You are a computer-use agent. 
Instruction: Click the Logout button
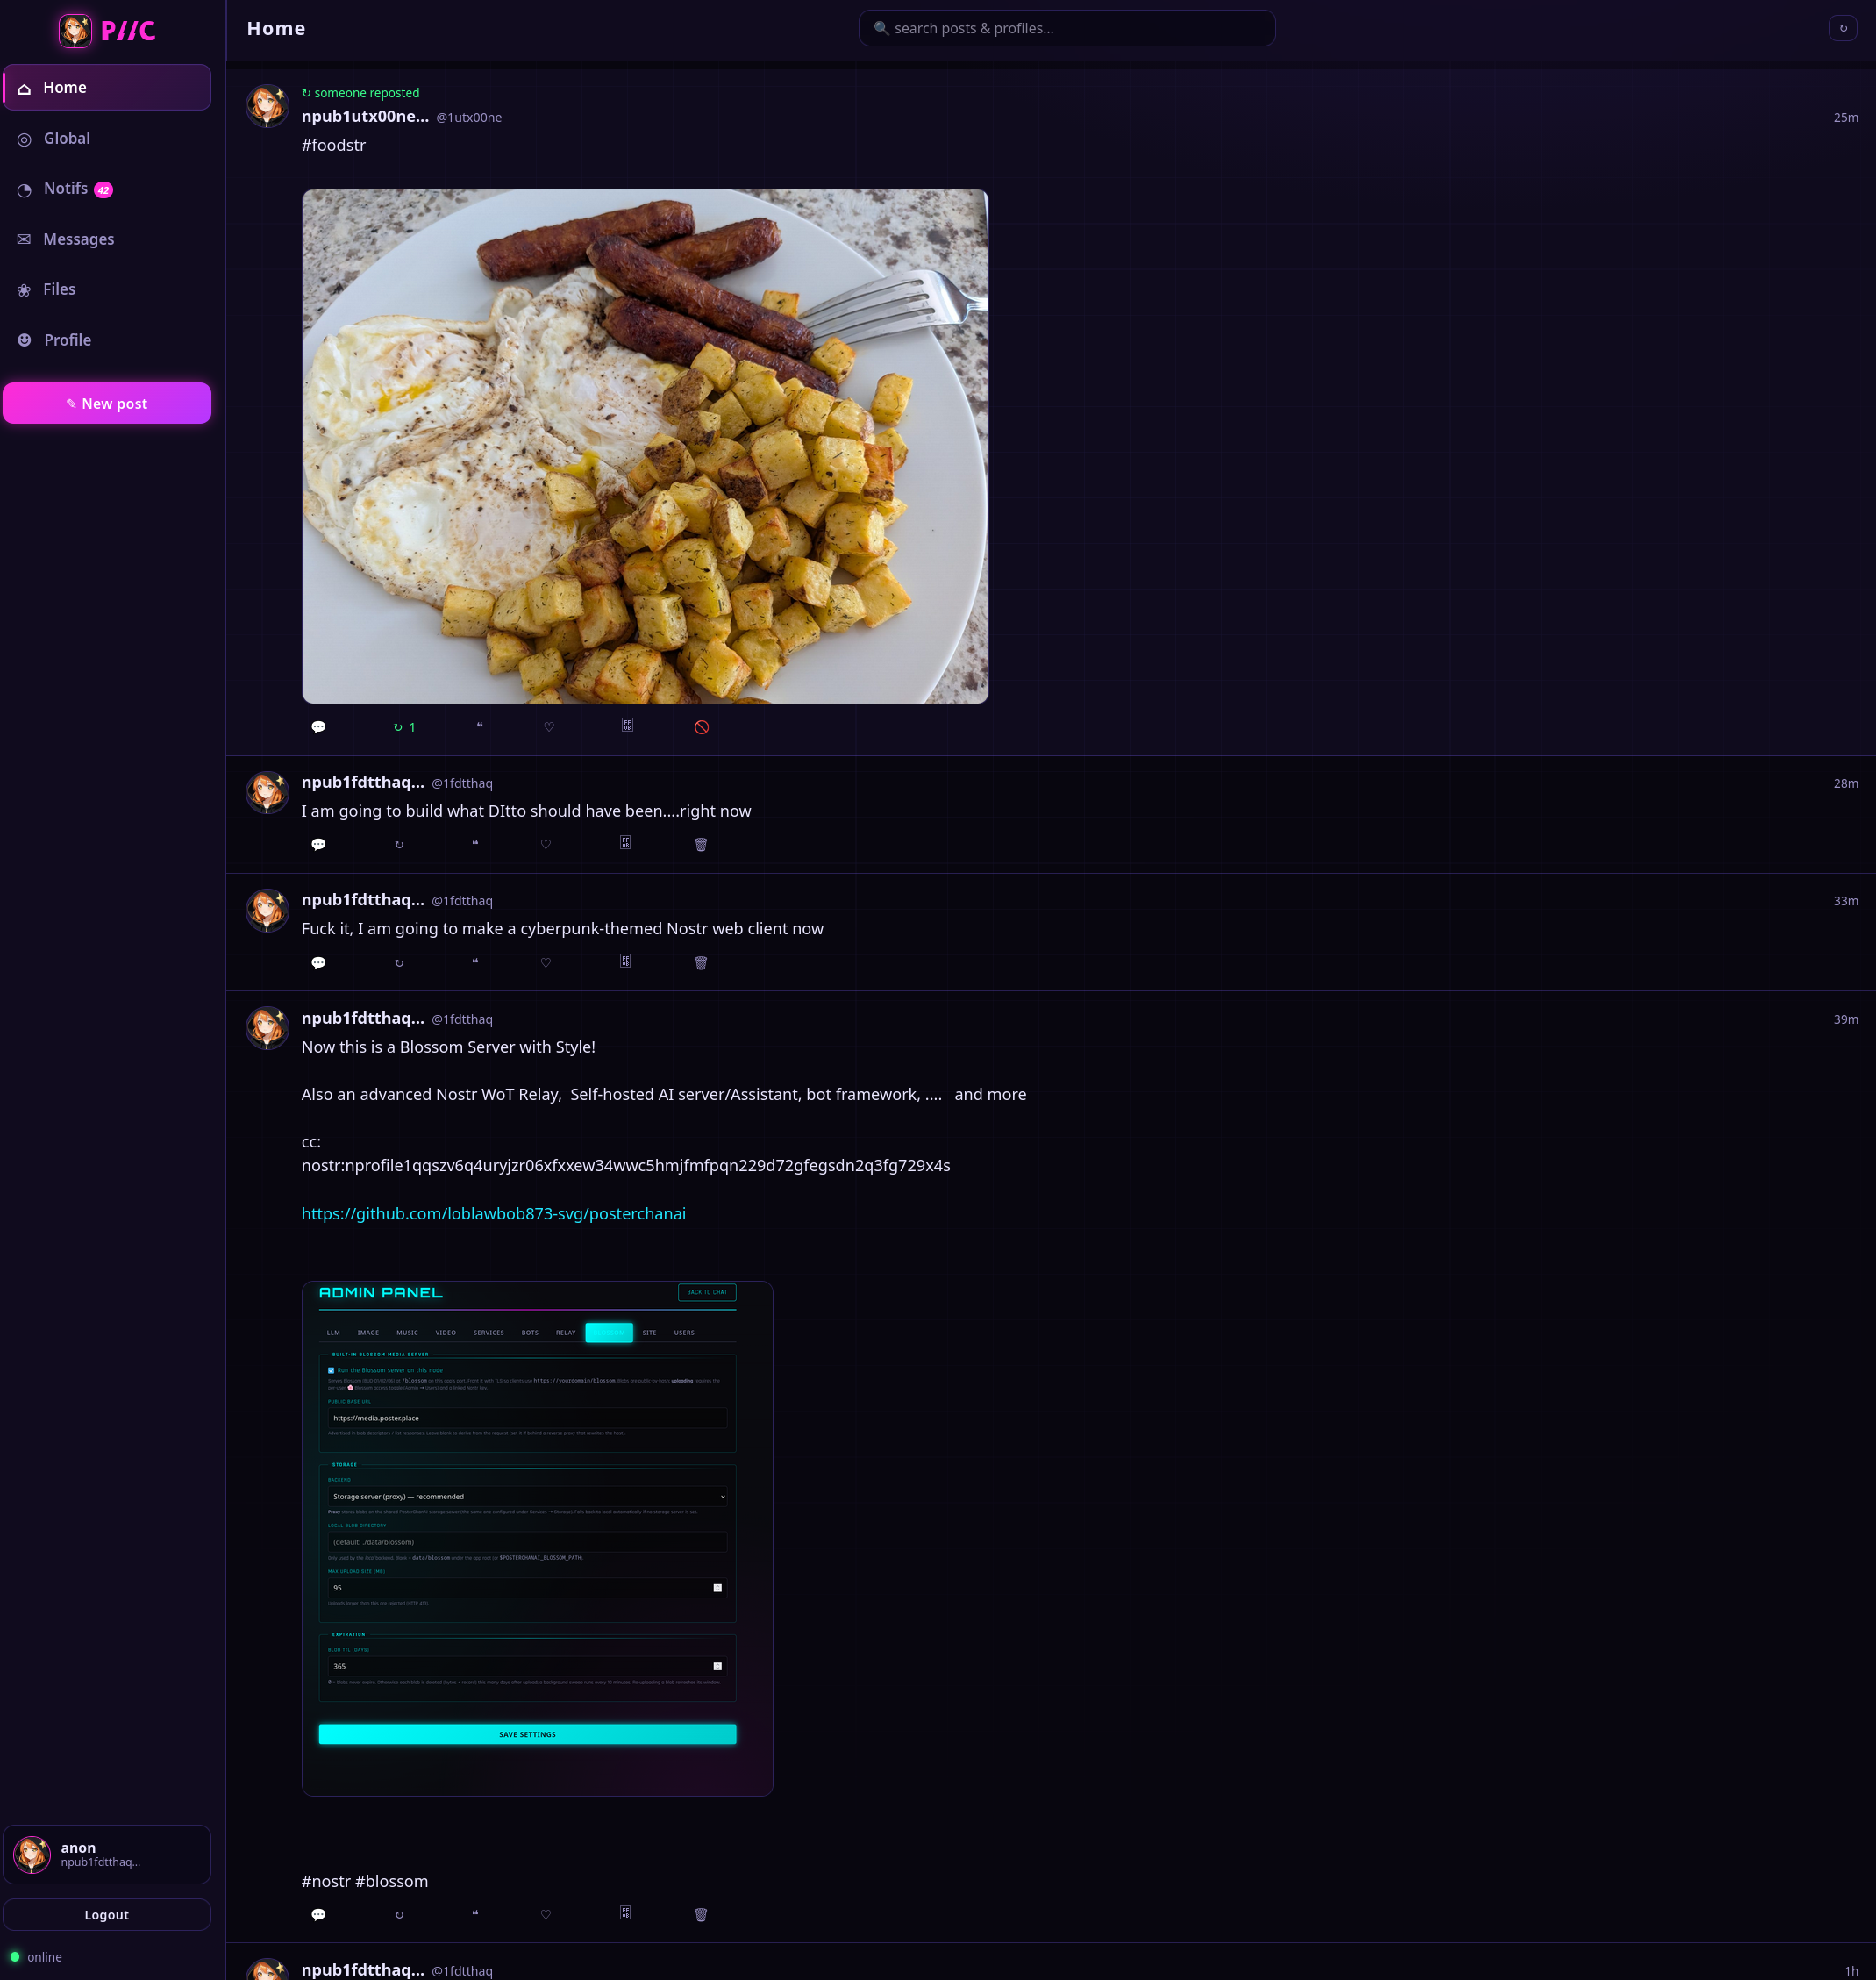click(x=107, y=1914)
